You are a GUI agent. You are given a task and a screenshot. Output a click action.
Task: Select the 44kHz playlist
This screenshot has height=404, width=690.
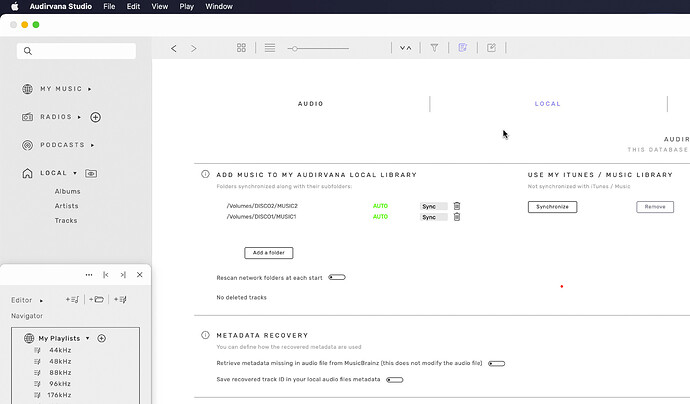pyautogui.click(x=60, y=350)
